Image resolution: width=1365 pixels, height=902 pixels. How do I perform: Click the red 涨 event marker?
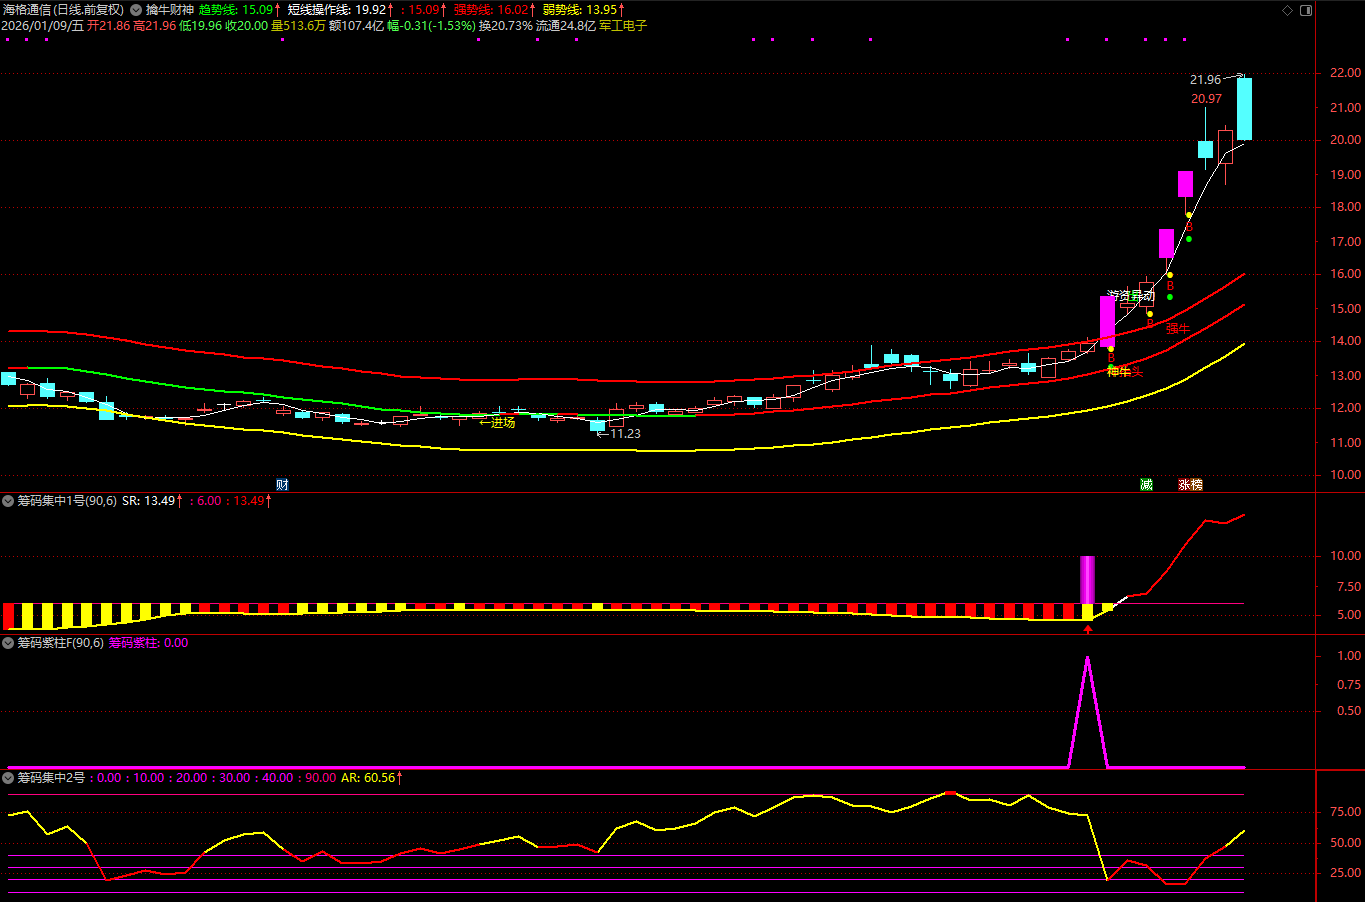1184,485
